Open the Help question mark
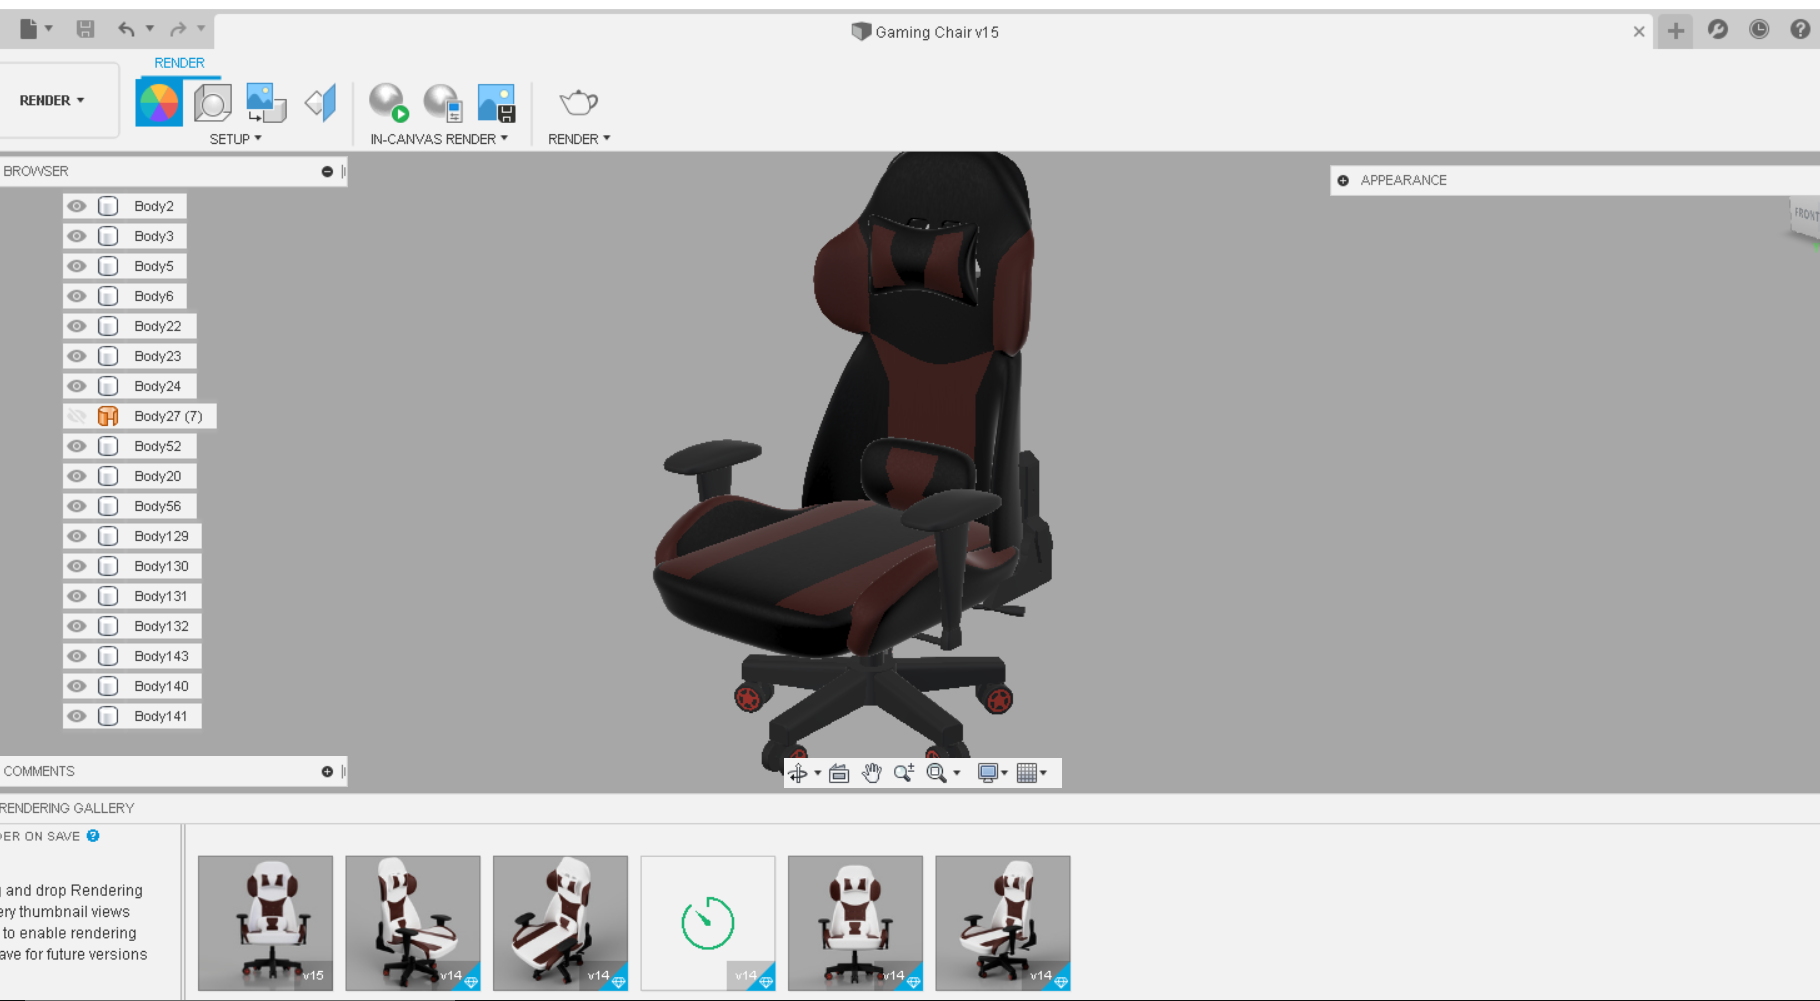Image resolution: width=1820 pixels, height=1001 pixels. tap(1800, 30)
